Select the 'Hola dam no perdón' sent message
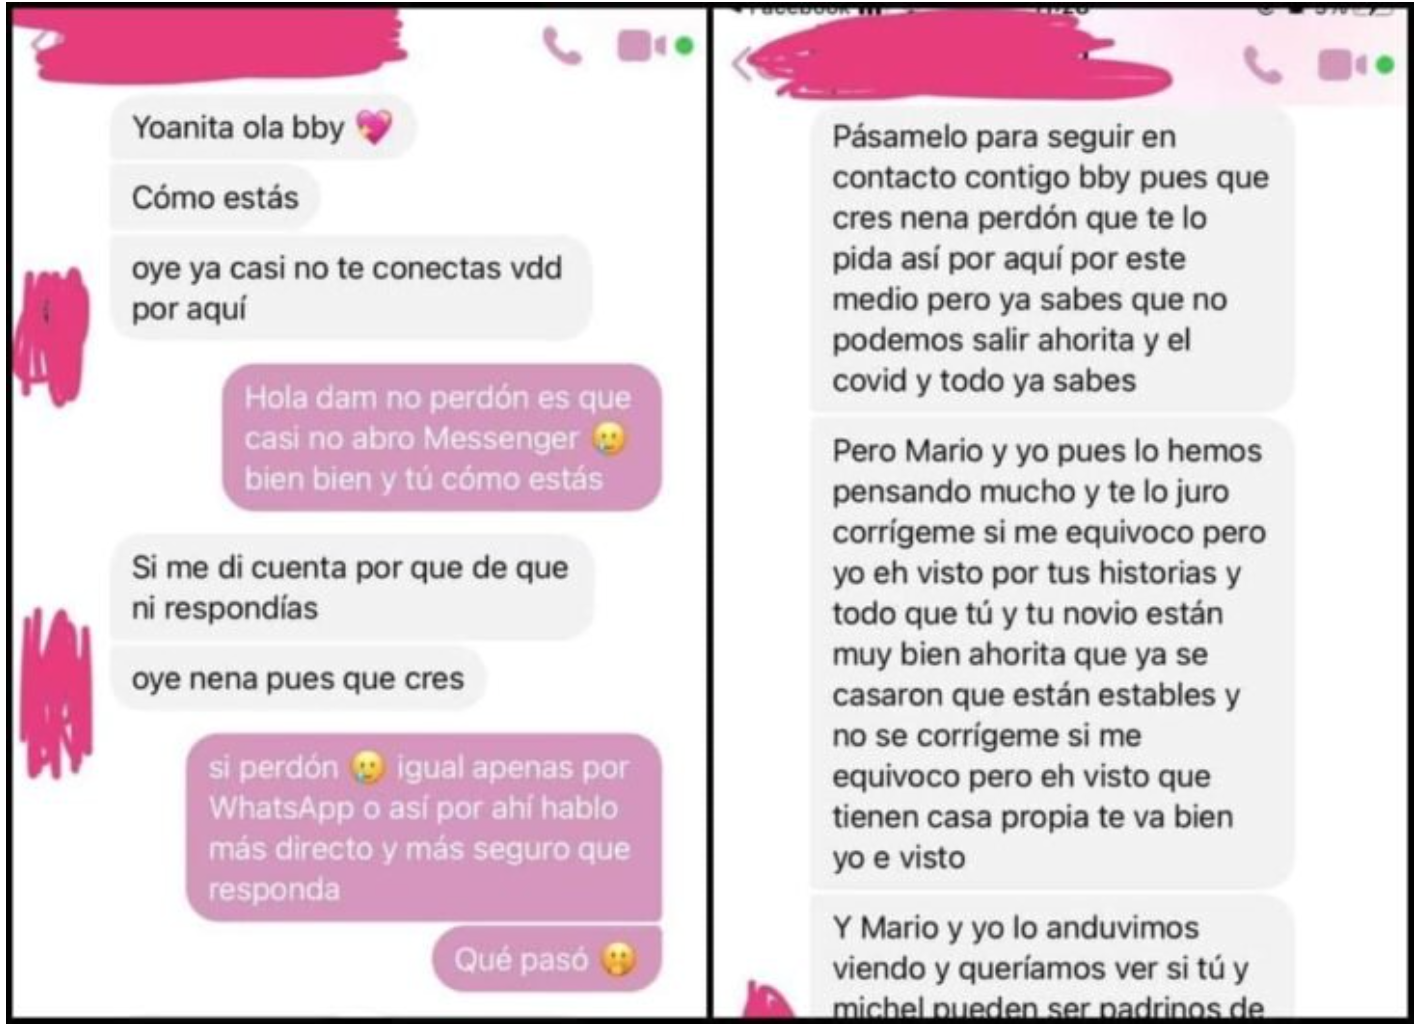Image resolution: width=1414 pixels, height=1028 pixels. (442, 438)
